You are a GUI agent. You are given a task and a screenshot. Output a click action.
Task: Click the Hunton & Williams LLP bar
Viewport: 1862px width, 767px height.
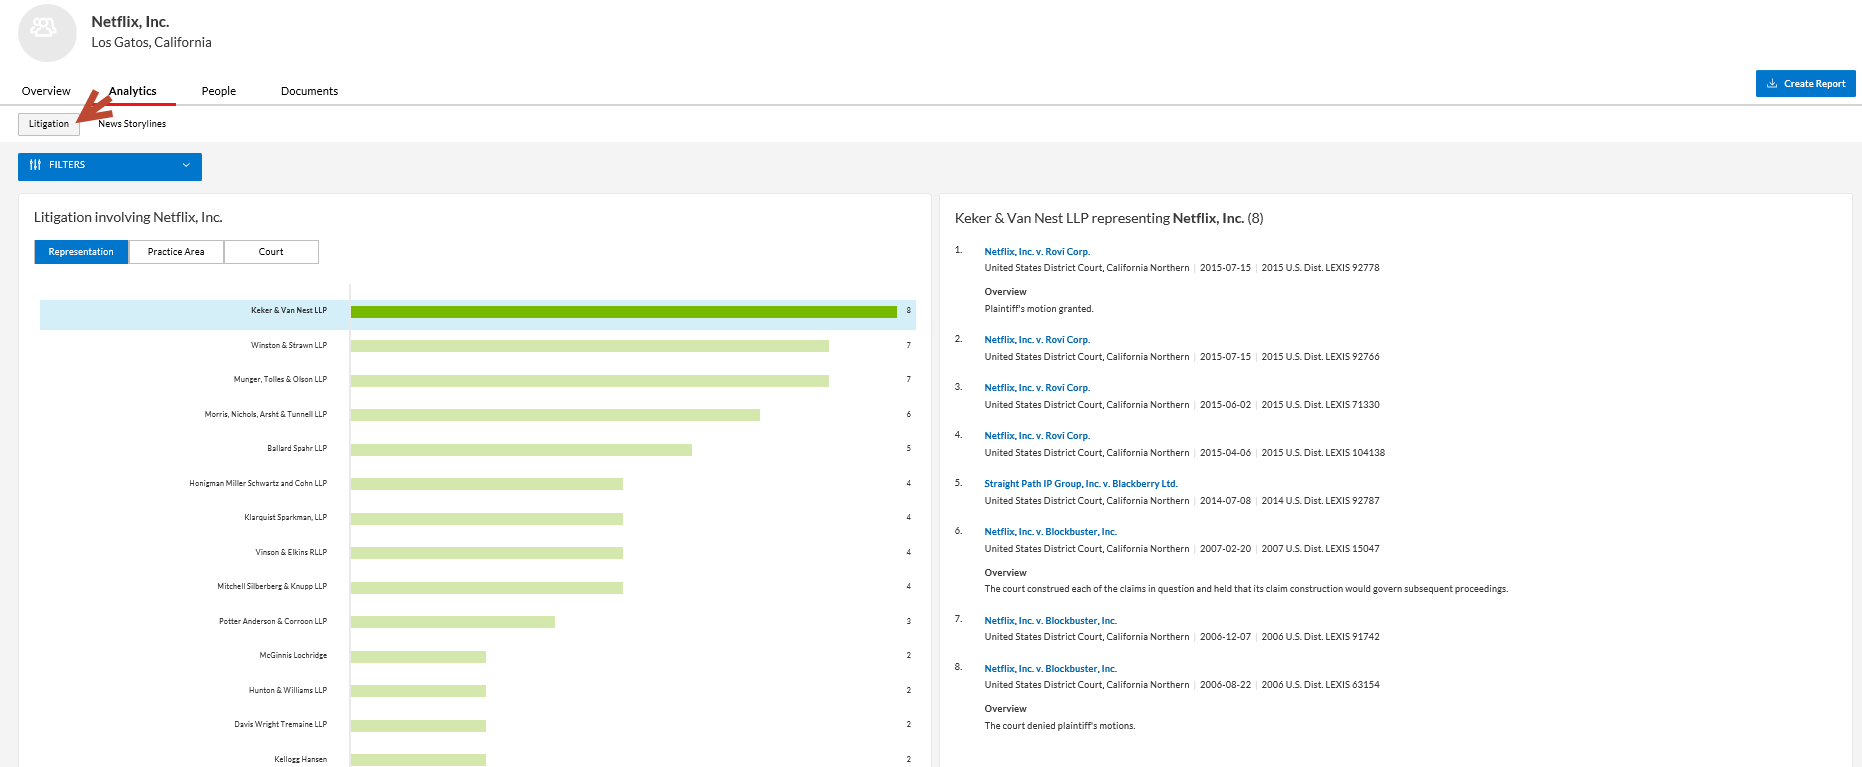pyautogui.click(x=418, y=691)
